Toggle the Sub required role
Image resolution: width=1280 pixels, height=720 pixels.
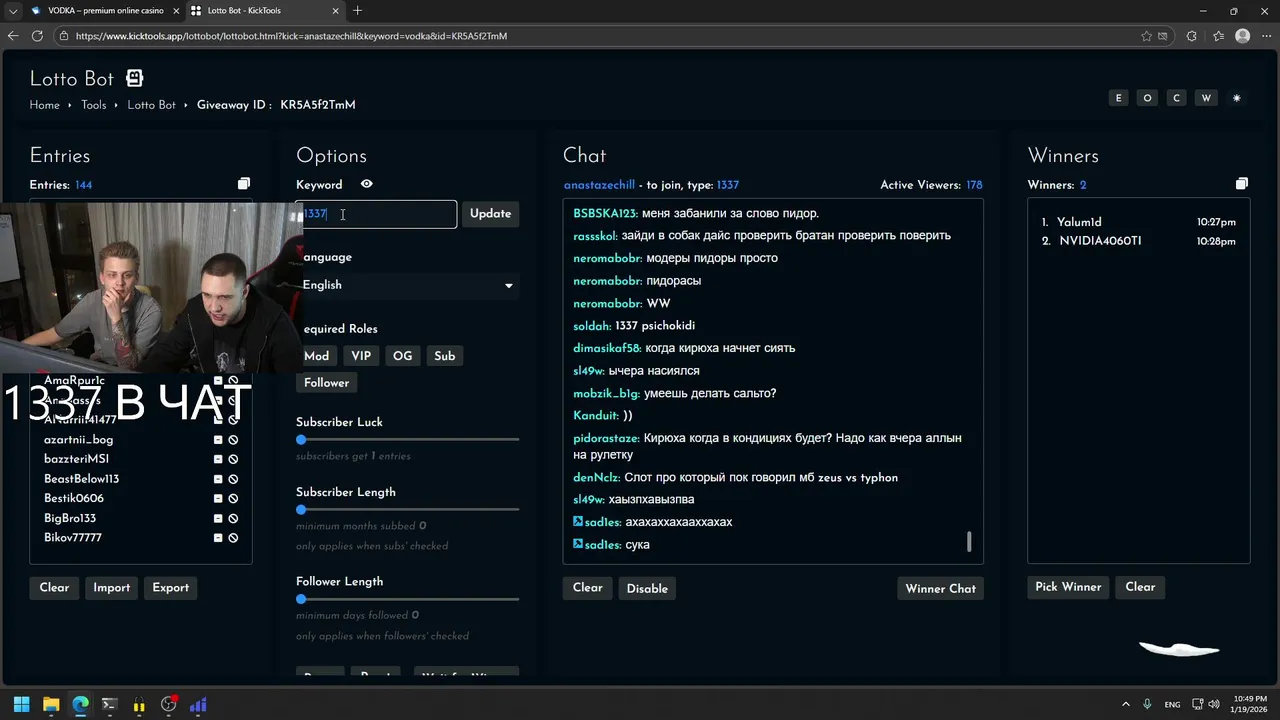(x=445, y=356)
